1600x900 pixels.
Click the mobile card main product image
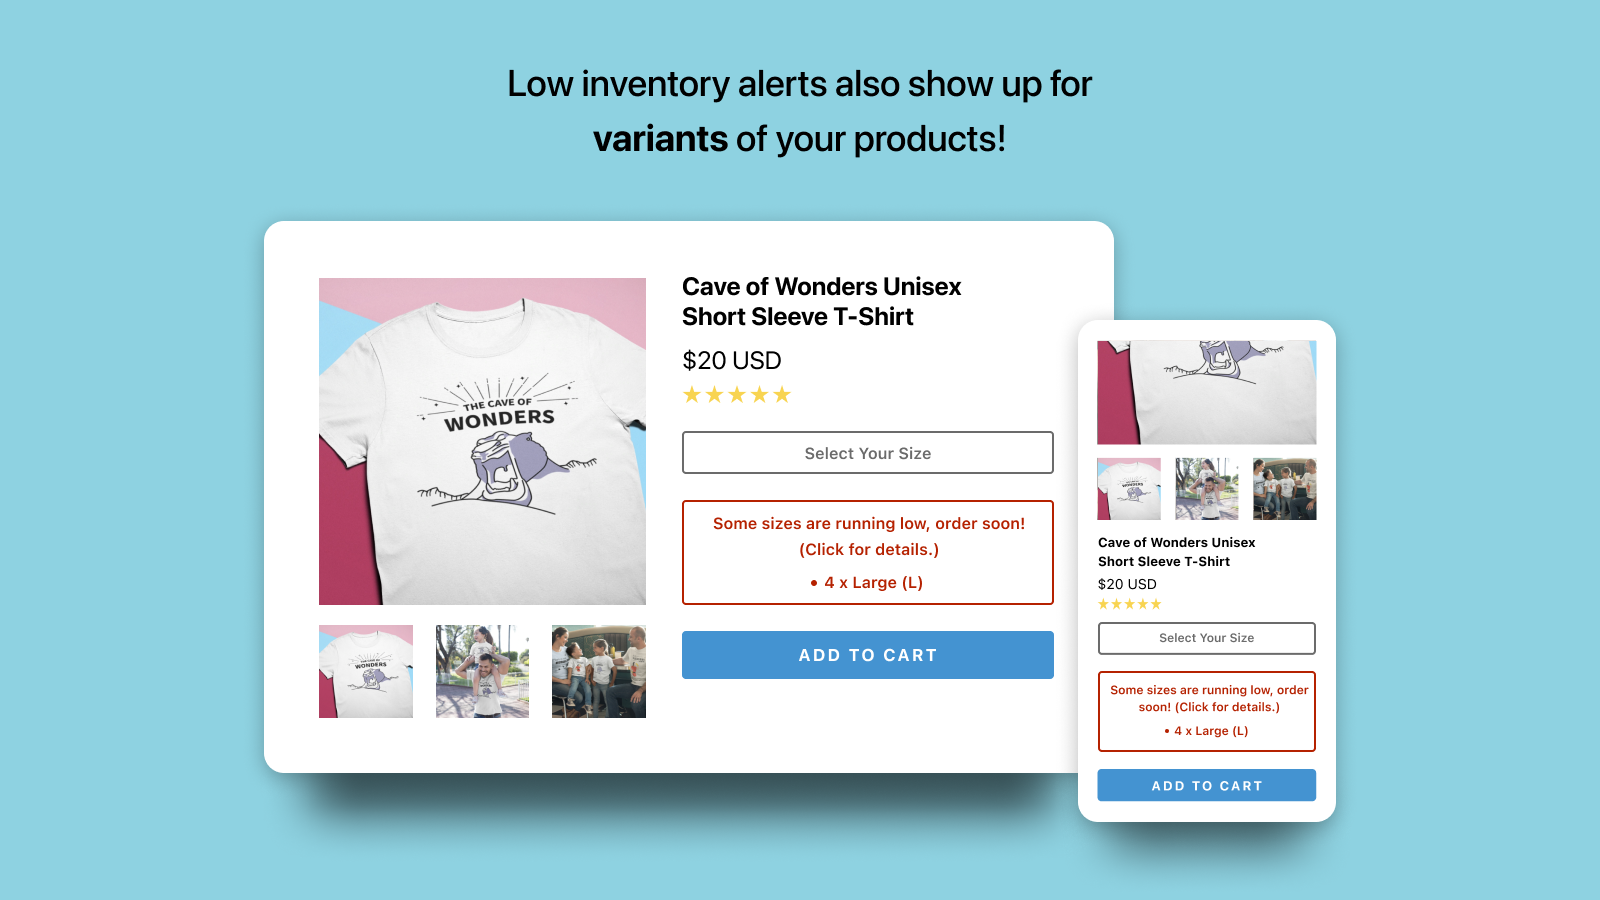[x=1207, y=392]
